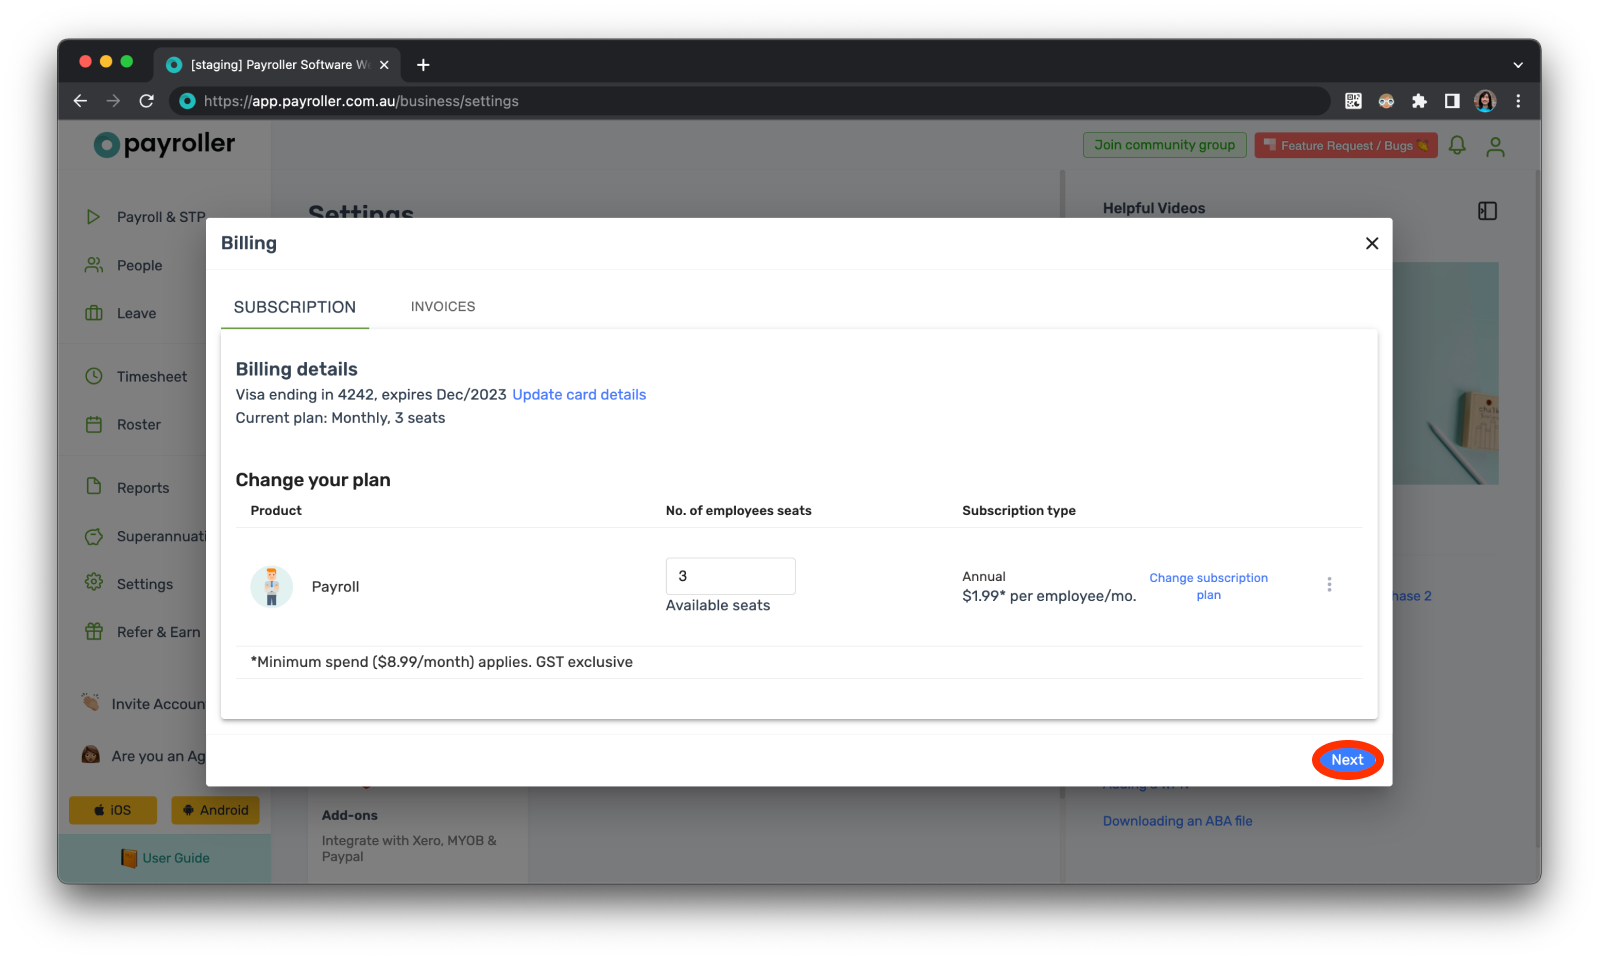Close the Payroller Software browser tab
The height and width of the screenshot is (960, 1599).
click(x=384, y=65)
